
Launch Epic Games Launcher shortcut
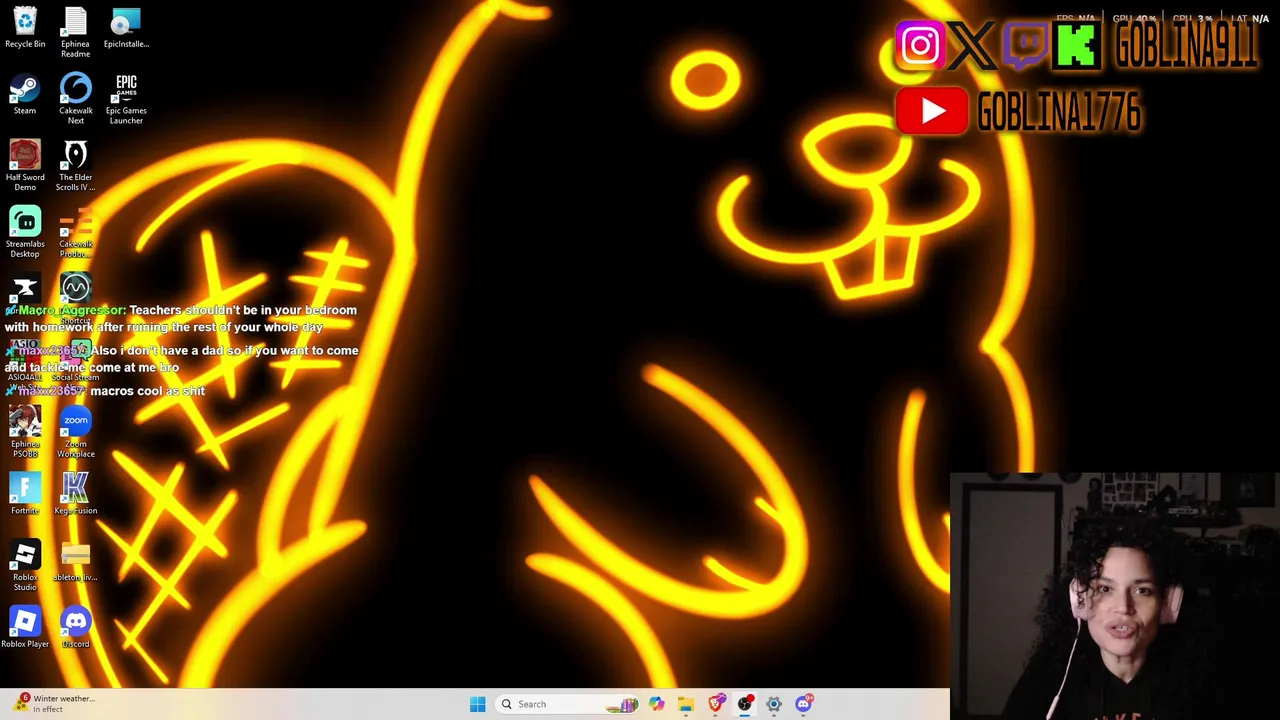coord(126,99)
